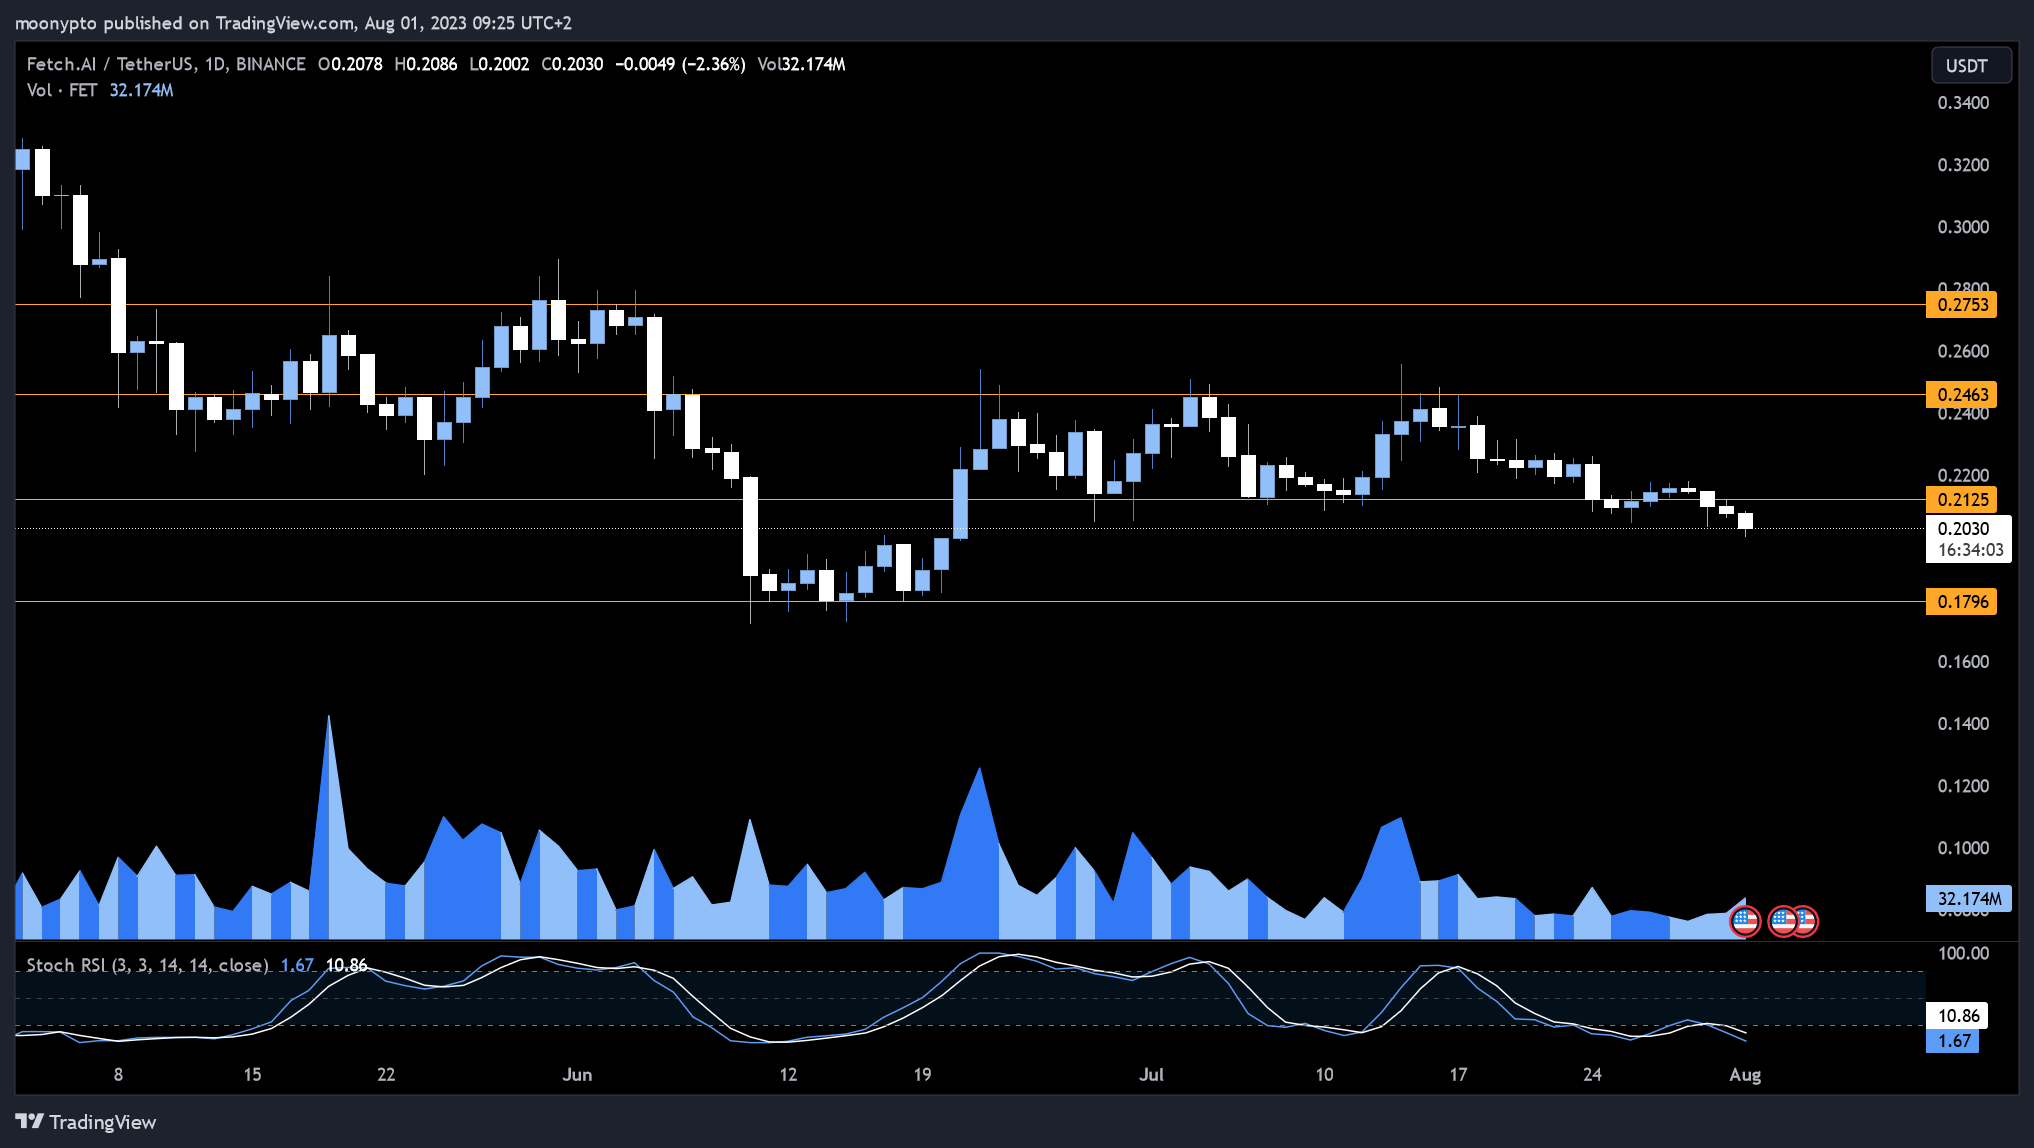Click the O0.2078 open value in the header

pos(350,64)
